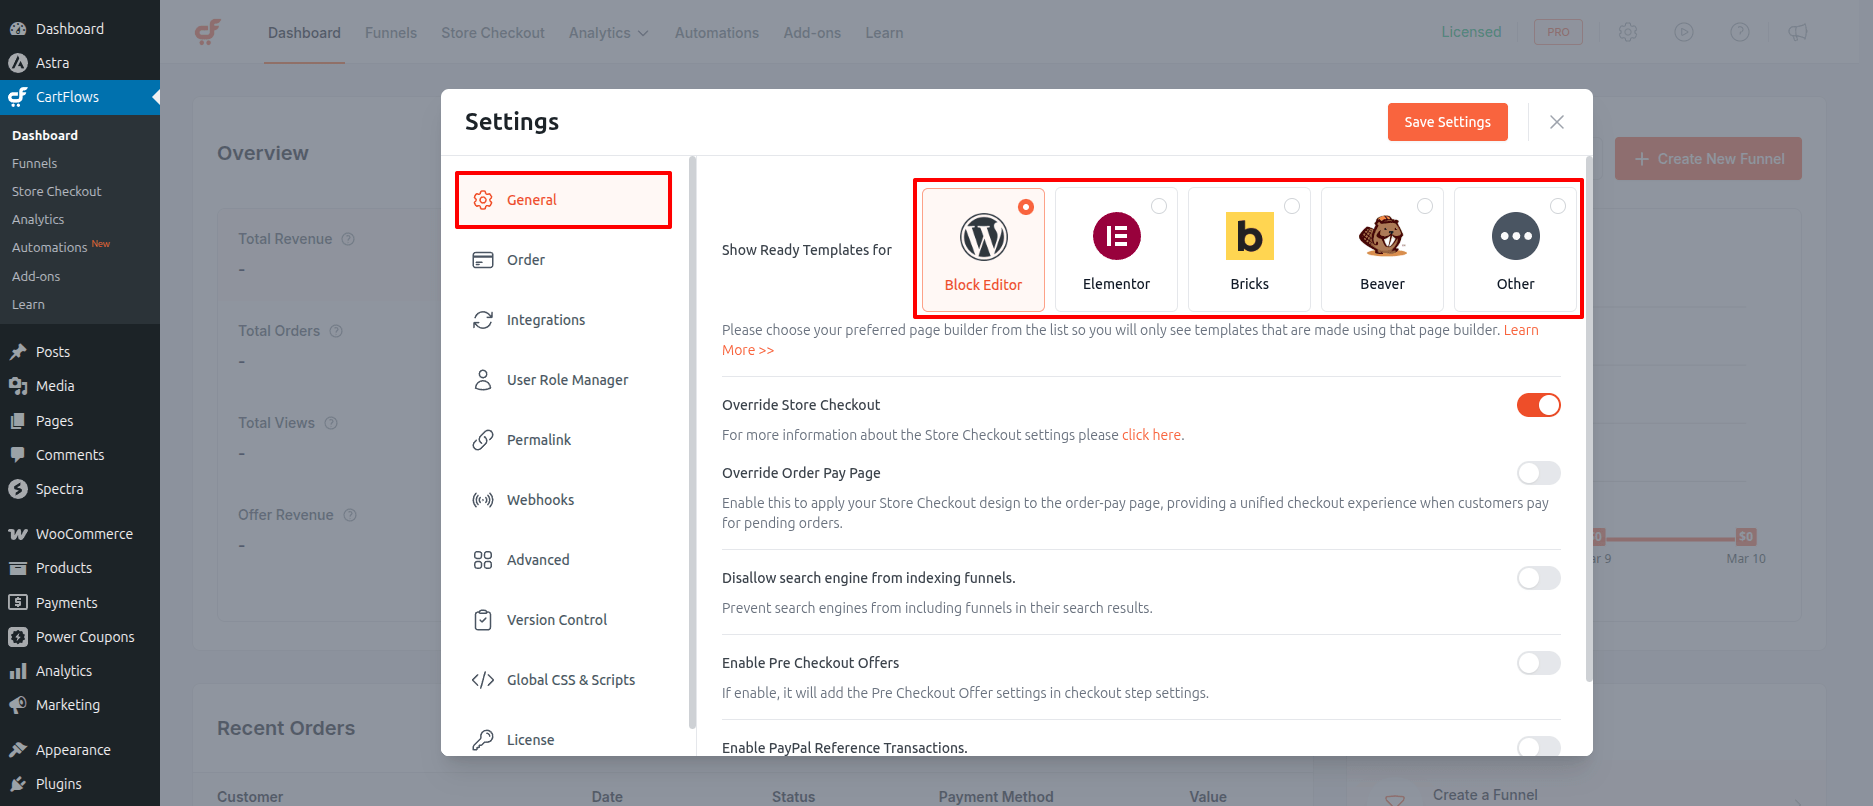Click the Version Control clipboard icon
The width and height of the screenshot is (1873, 806).
coord(483,620)
